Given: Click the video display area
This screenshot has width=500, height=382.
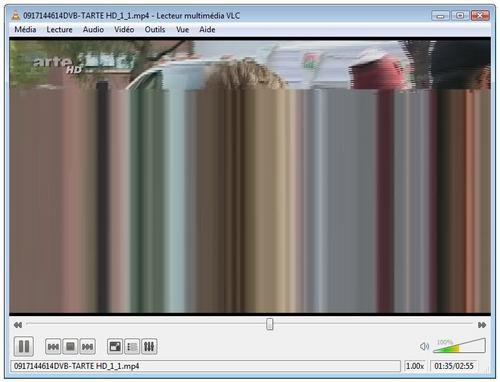Looking at the screenshot, I should [x=250, y=176].
